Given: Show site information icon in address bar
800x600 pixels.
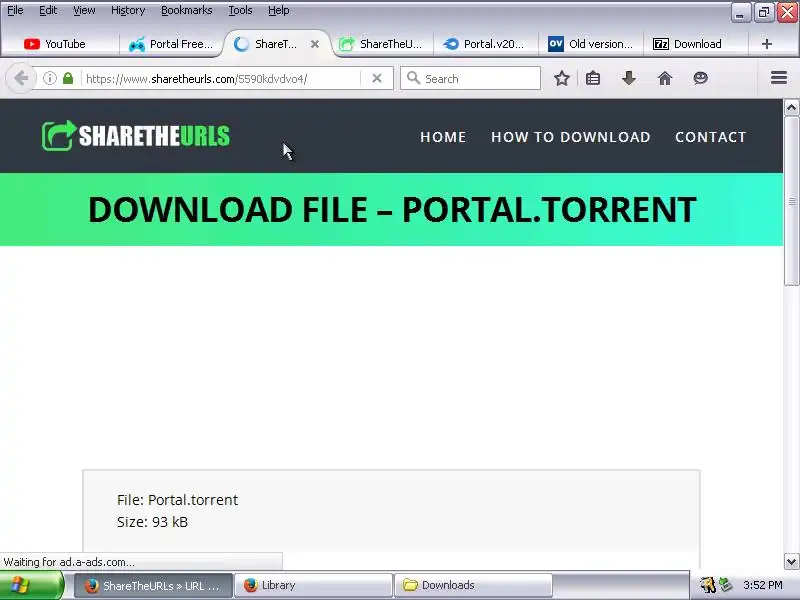Looking at the screenshot, I should pos(49,79).
